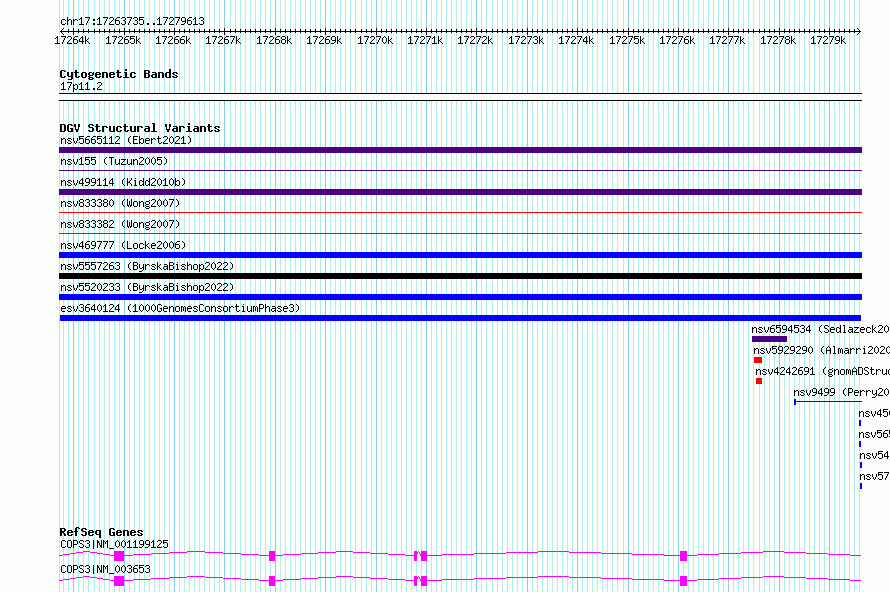The width and height of the screenshot is (890, 592).
Task: Open variant nsv5520233 (ByrskaBishop2022) label
Action: [x=147, y=287]
